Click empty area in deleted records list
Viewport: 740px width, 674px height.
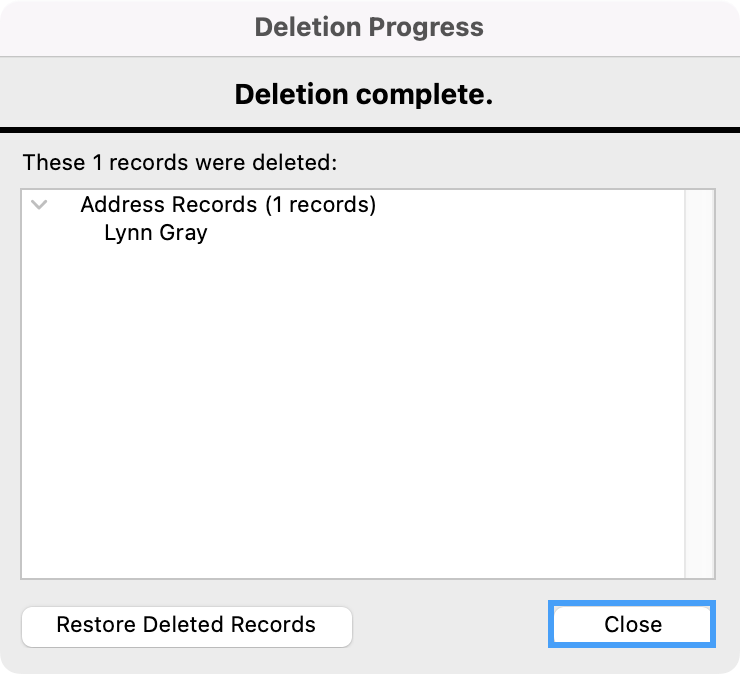click(350, 420)
